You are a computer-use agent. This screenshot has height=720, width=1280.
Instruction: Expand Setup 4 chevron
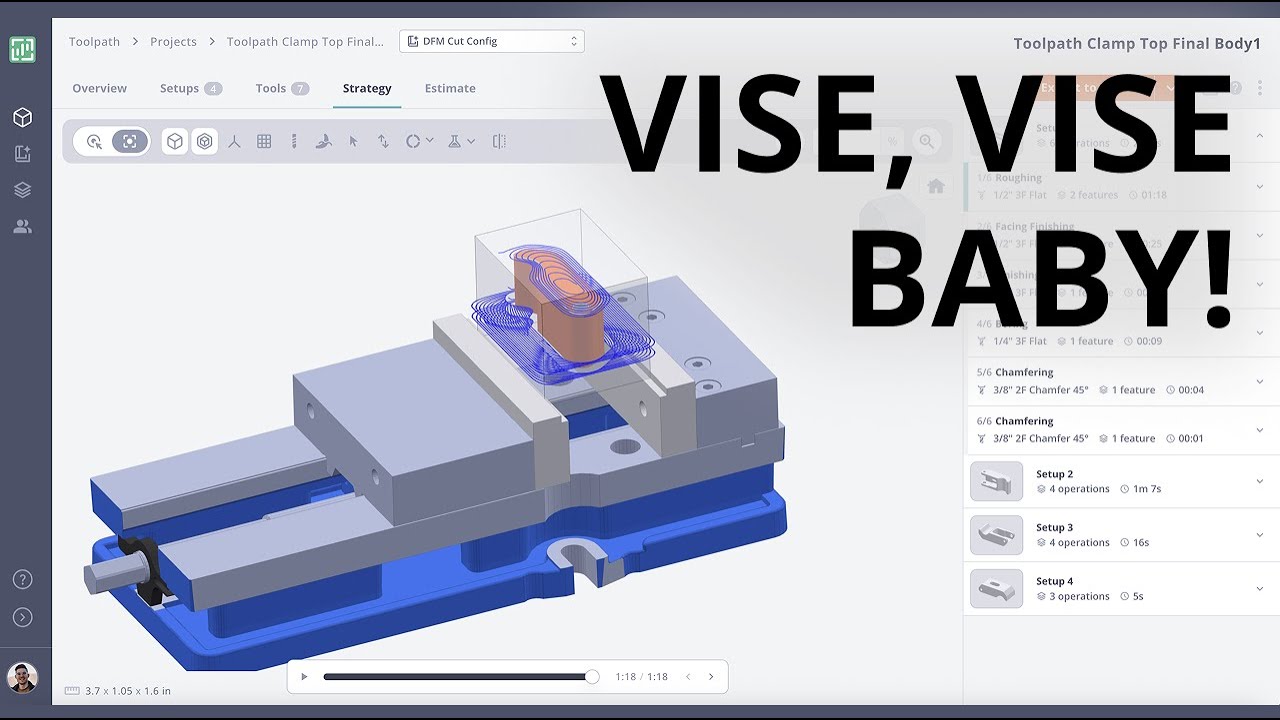click(x=1260, y=589)
